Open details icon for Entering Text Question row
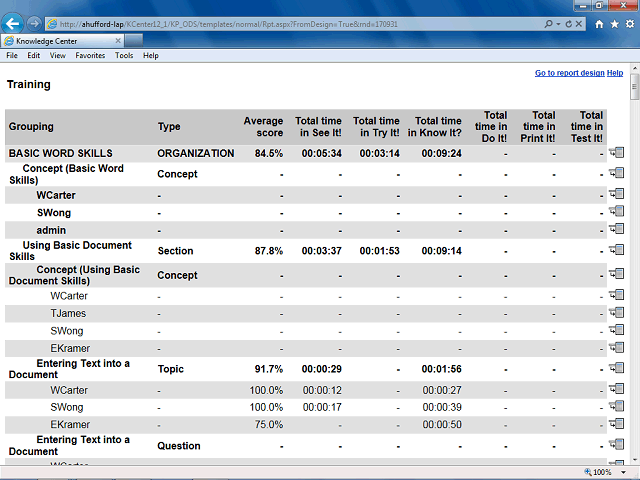 click(617, 444)
